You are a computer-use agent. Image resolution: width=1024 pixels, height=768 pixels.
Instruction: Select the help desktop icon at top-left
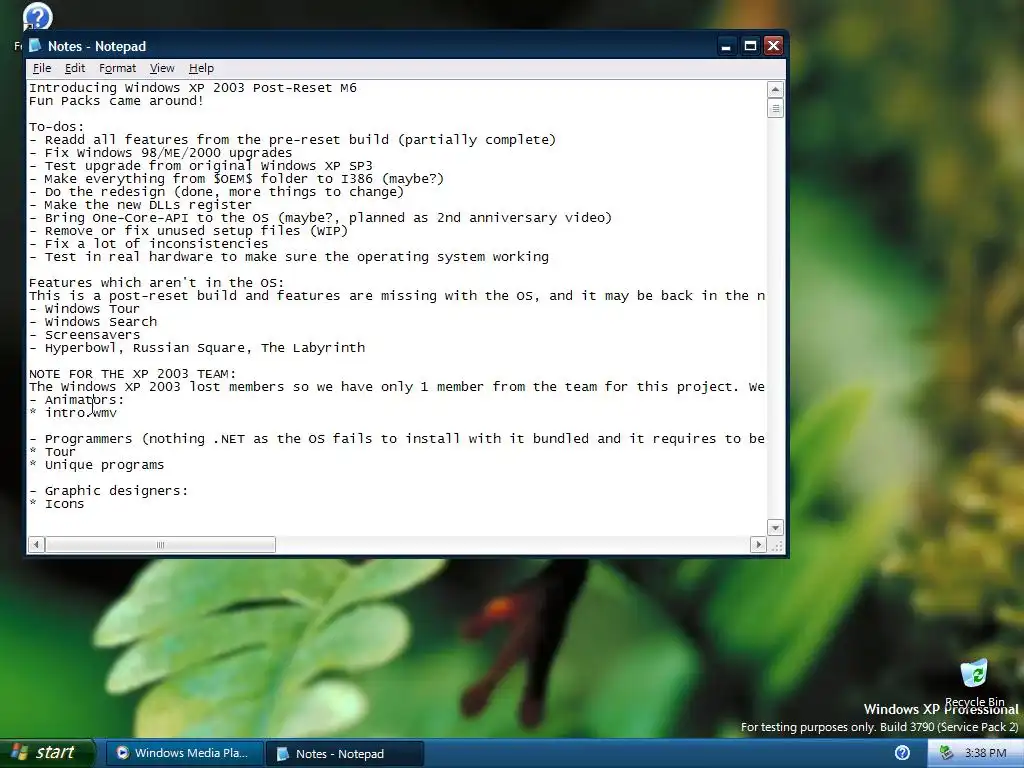click(37, 16)
